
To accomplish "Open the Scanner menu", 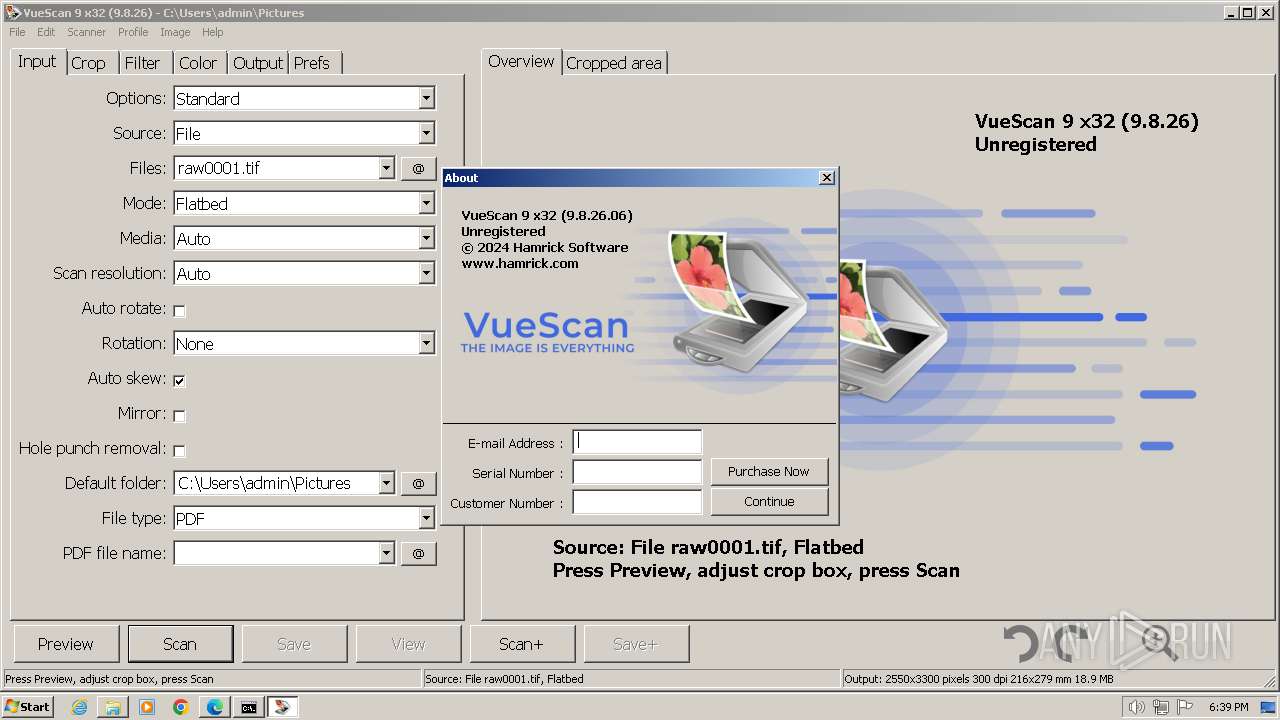I will pos(86,32).
